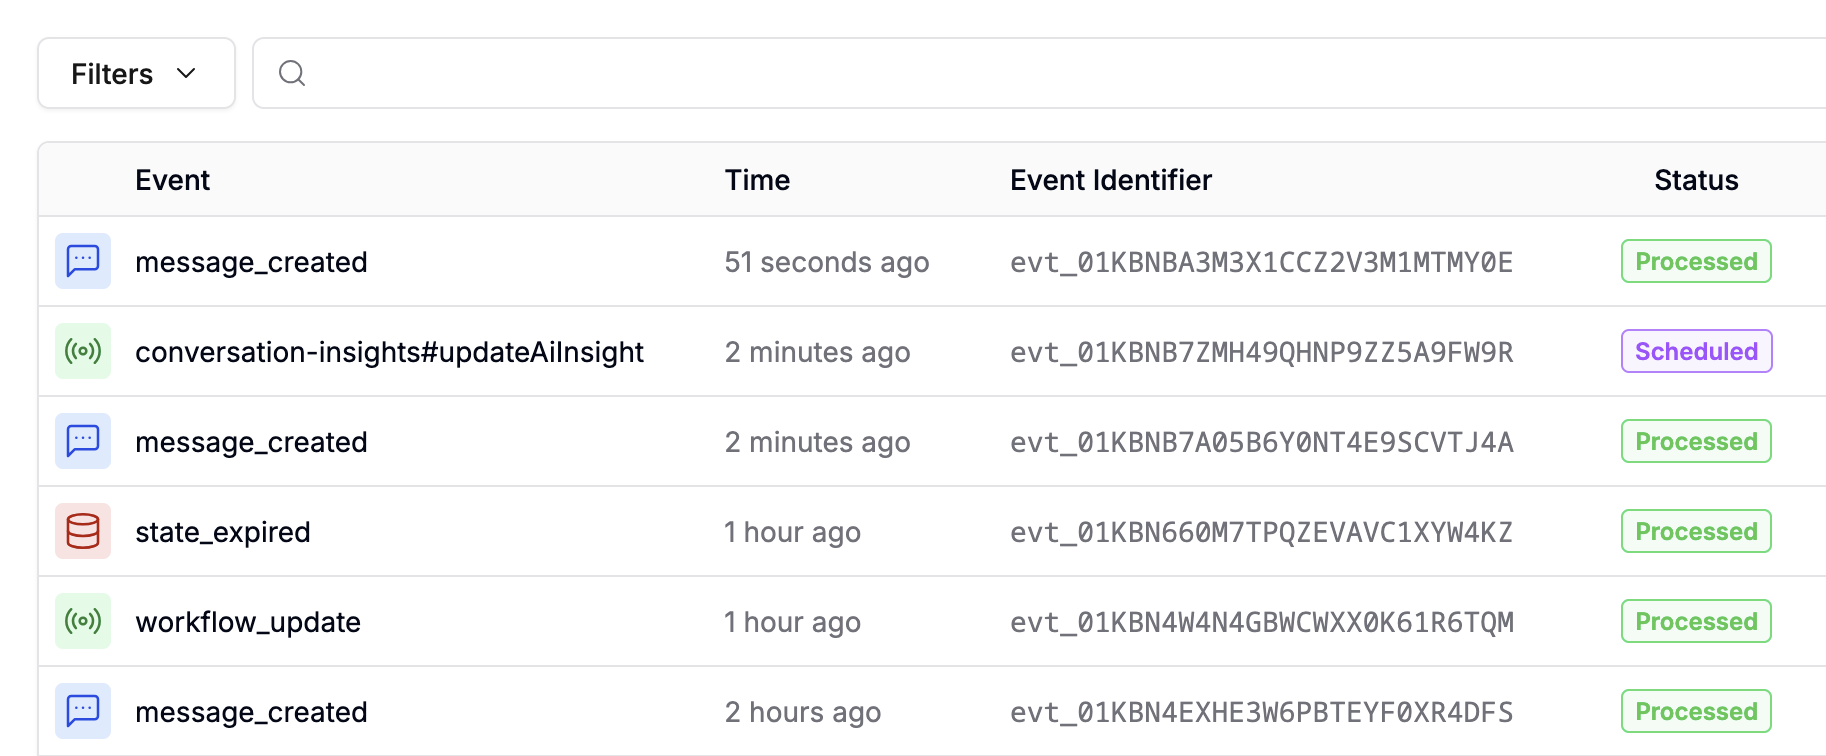Viewport: 1826px width, 756px height.
Task: Select the broadcast icon next to conversation-insights#updateAiInsight
Action: [x=83, y=351]
